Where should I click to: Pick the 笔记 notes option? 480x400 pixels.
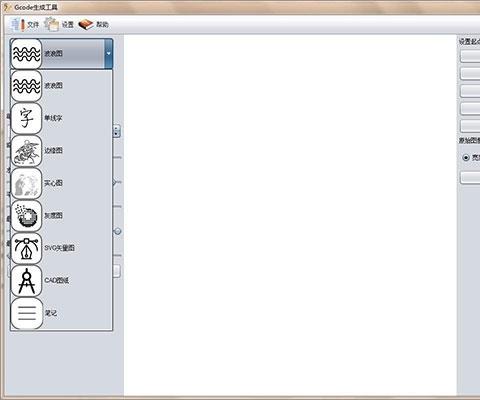(x=62, y=313)
